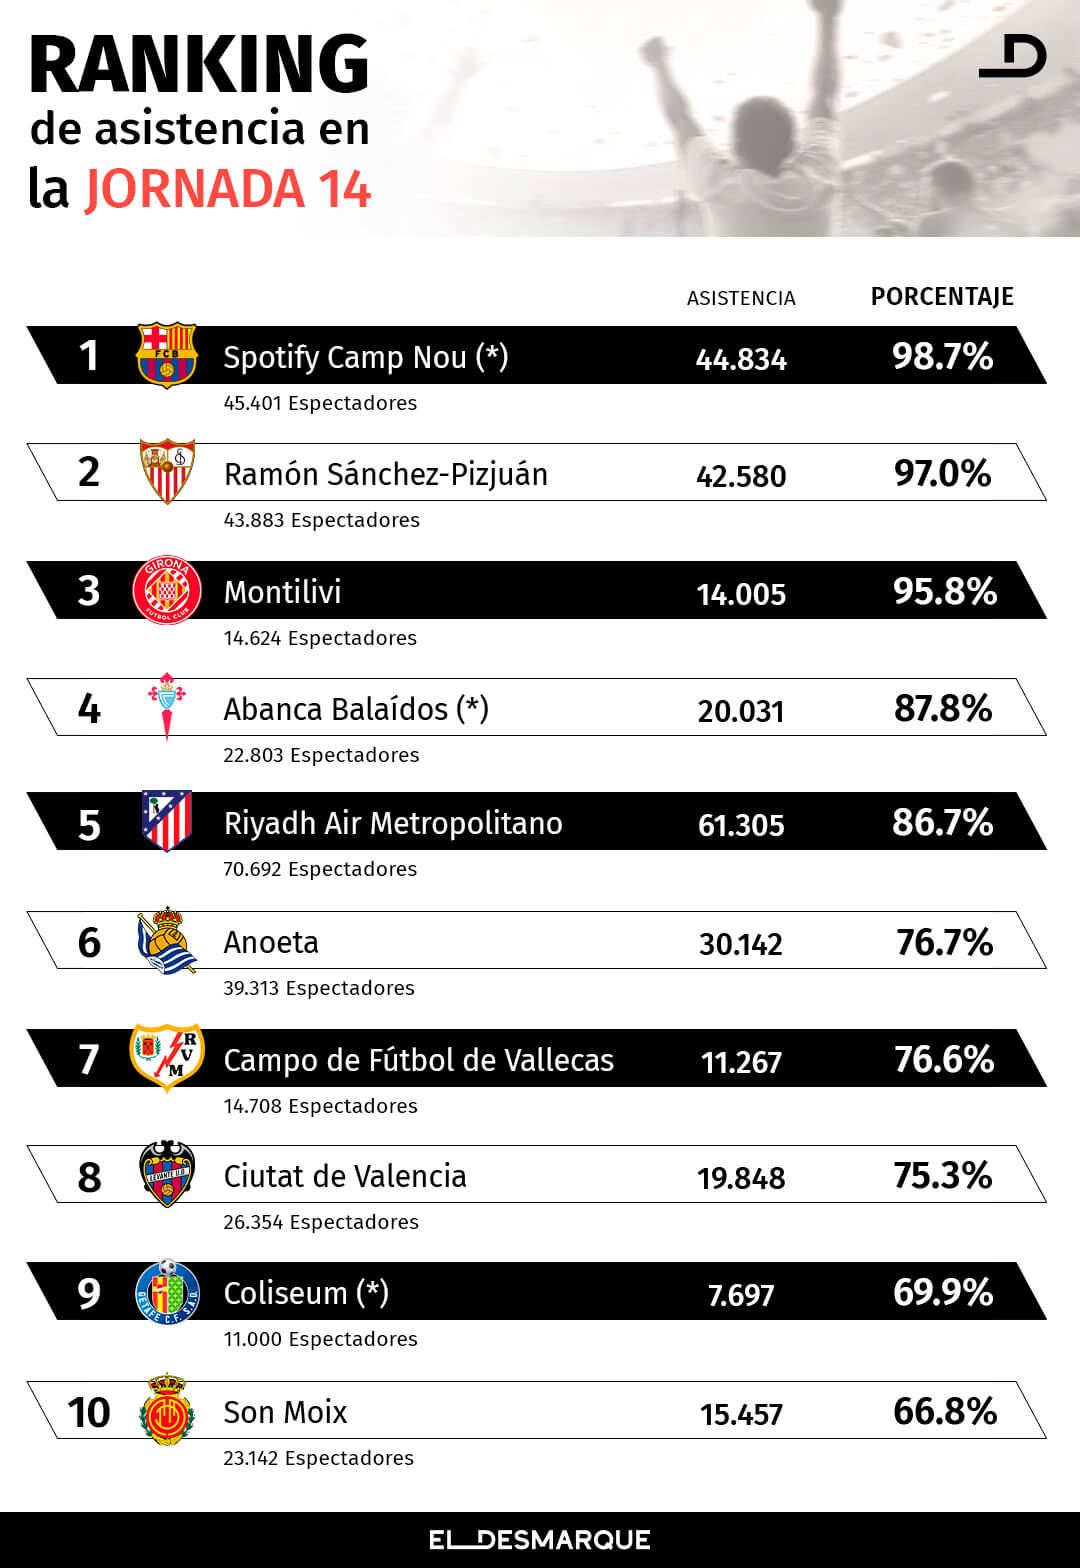This screenshot has width=1080, height=1568.
Task: Select the Rayo Vallecano badge
Action: [x=167, y=1057]
